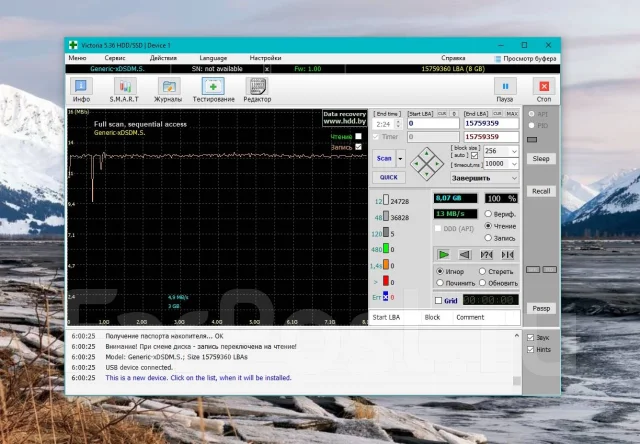Click the Recall button
This screenshot has width=640, height=444.
click(x=541, y=191)
